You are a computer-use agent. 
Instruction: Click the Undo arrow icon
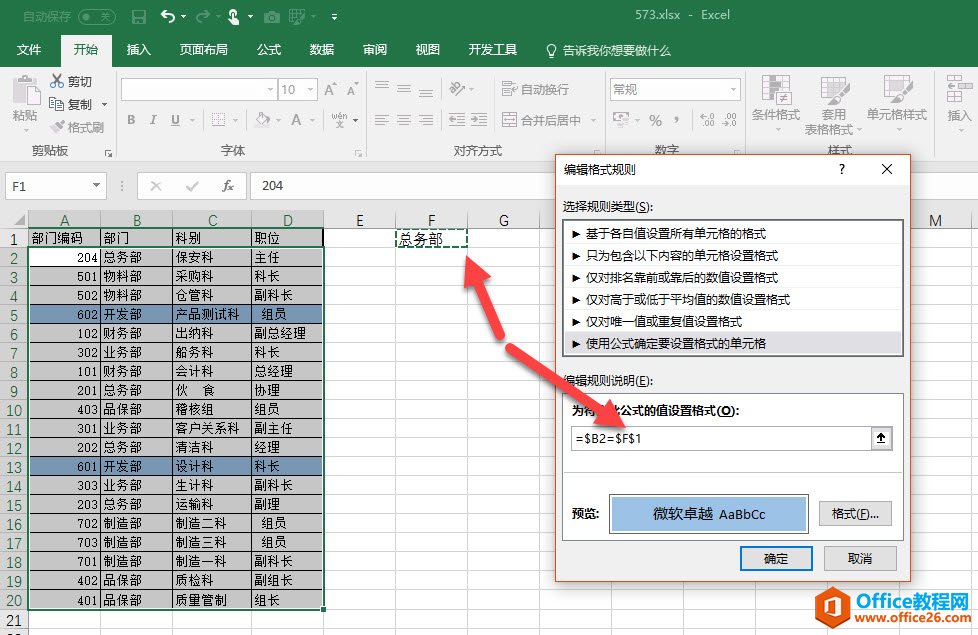click(x=167, y=17)
